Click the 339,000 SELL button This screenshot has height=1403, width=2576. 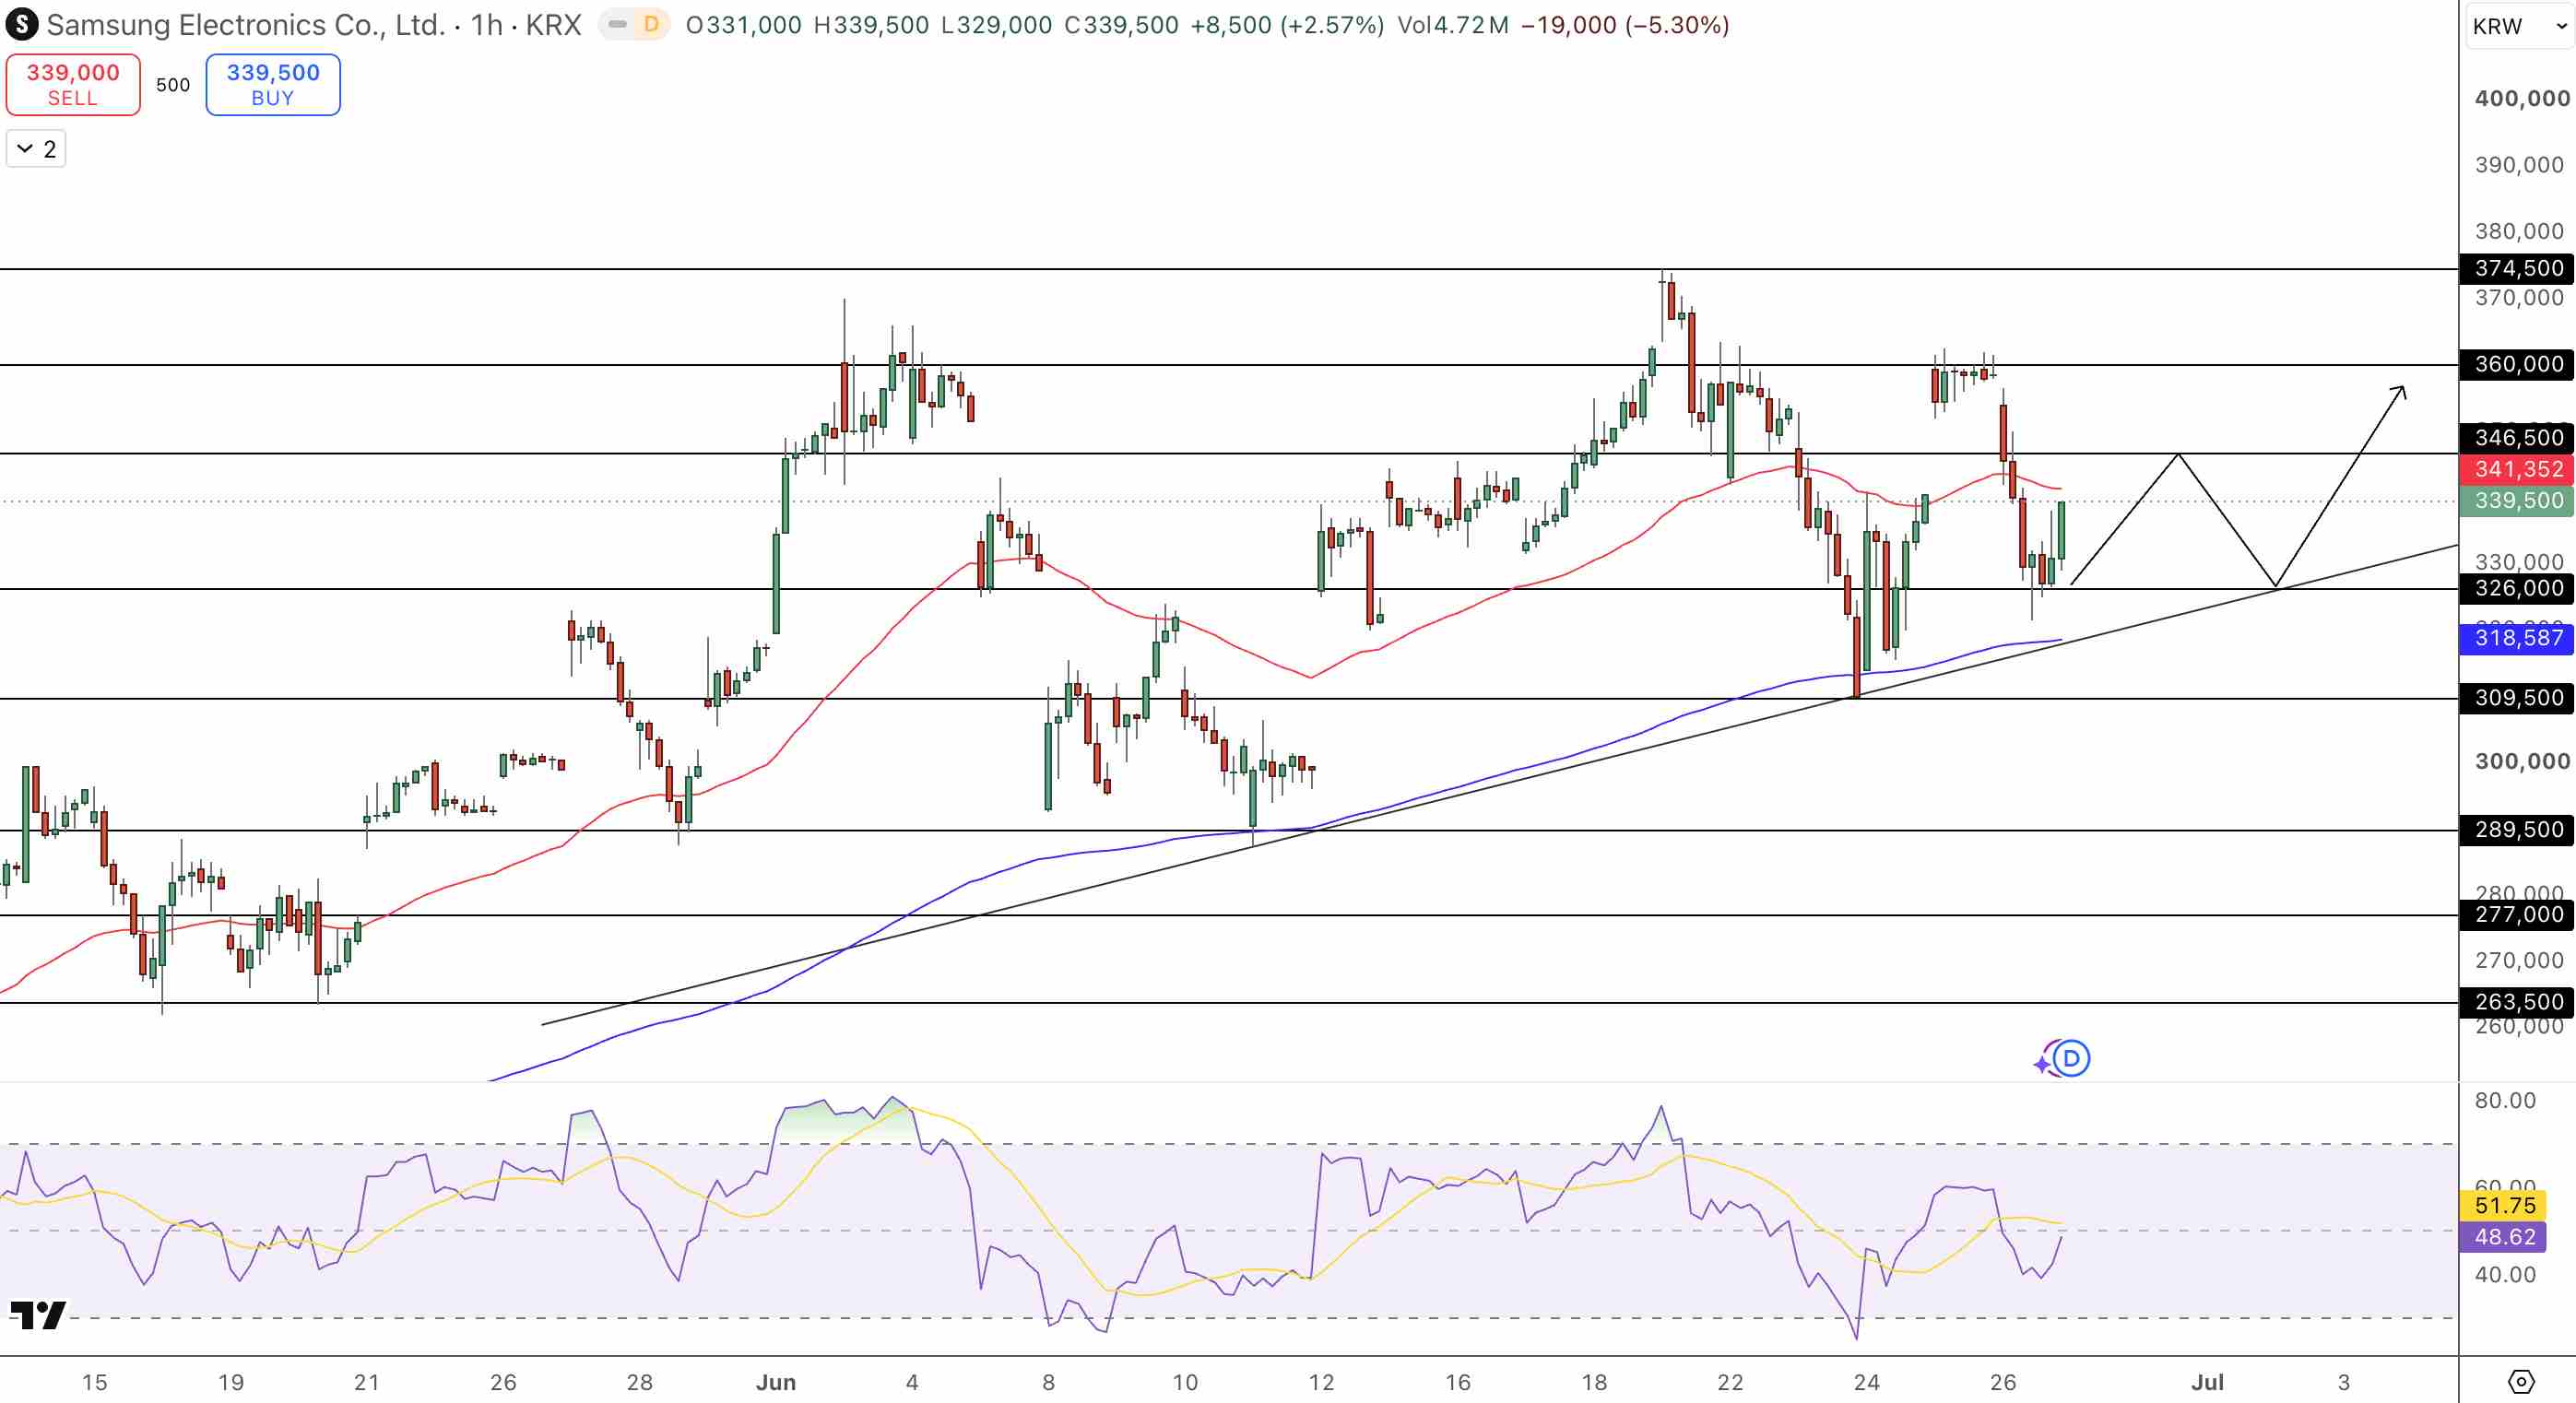tap(73, 84)
